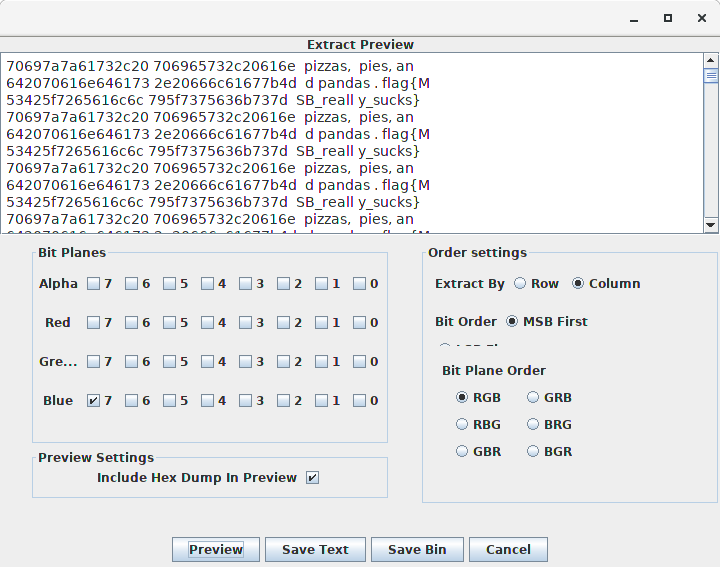Check the Blue bit 6 checkbox
Image resolution: width=720 pixels, height=567 pixels.
132,401
